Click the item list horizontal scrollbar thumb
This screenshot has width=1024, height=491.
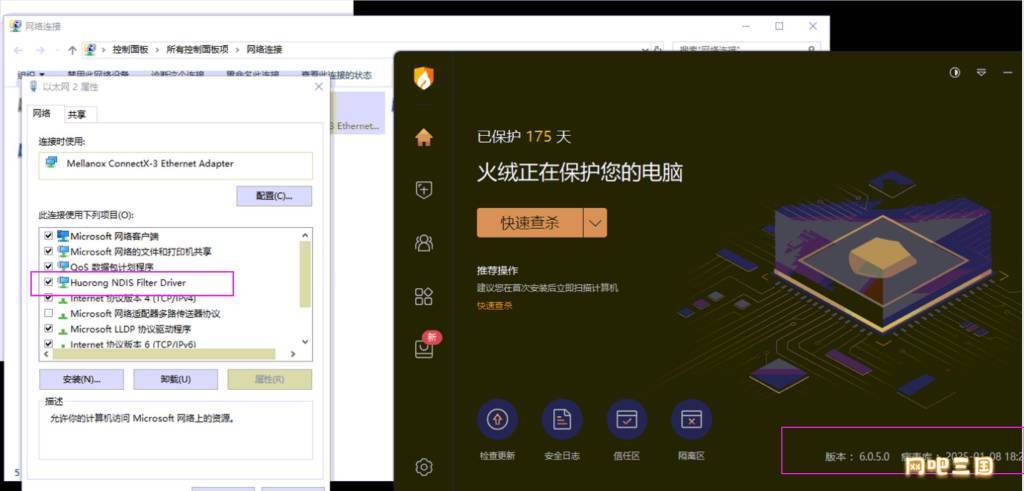164,354
